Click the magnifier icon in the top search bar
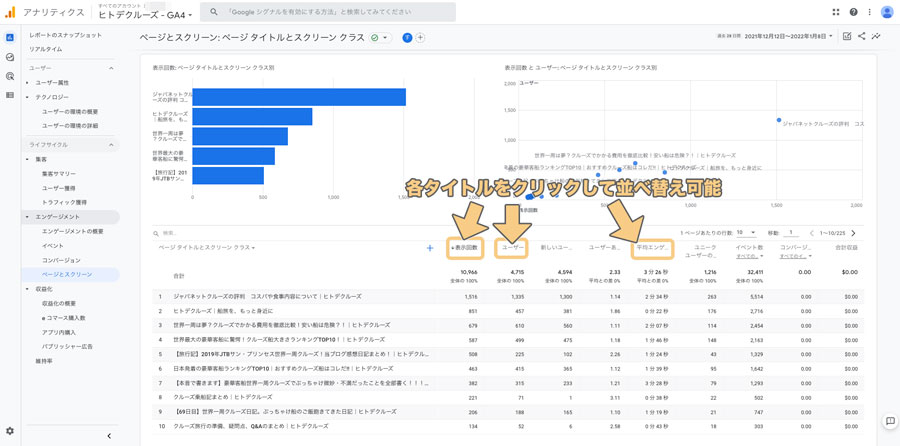 coord(214,12)
